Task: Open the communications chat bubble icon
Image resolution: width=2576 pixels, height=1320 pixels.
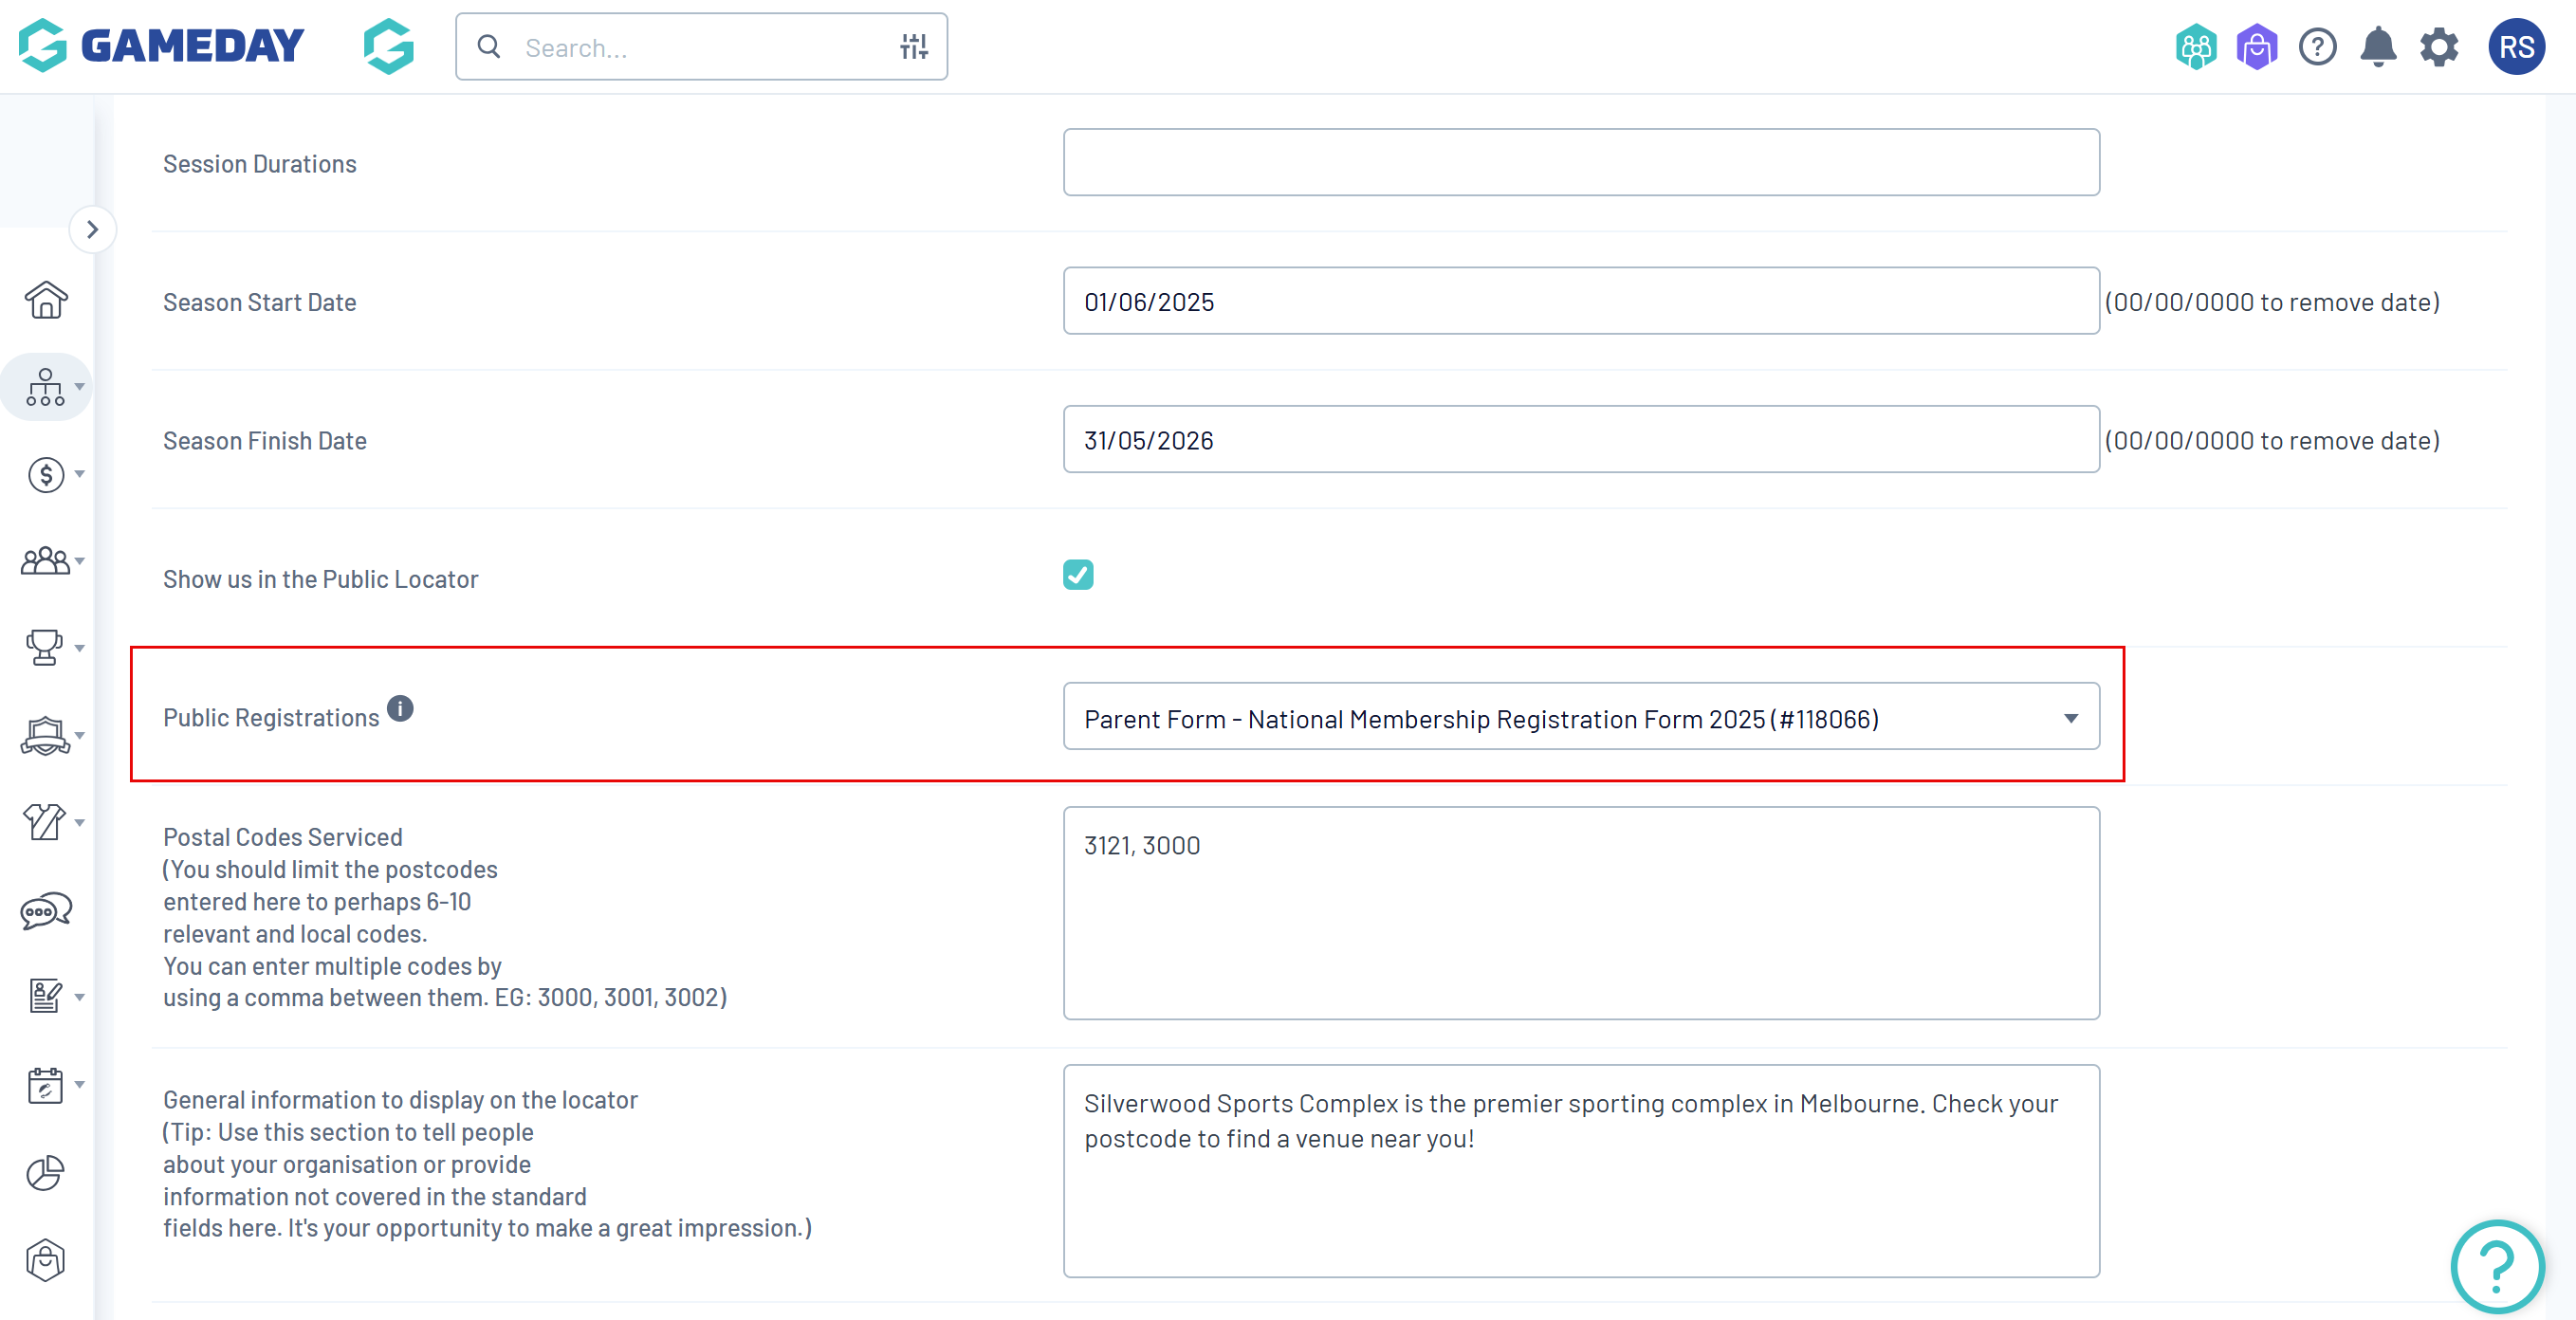Action: pos(46,910)
